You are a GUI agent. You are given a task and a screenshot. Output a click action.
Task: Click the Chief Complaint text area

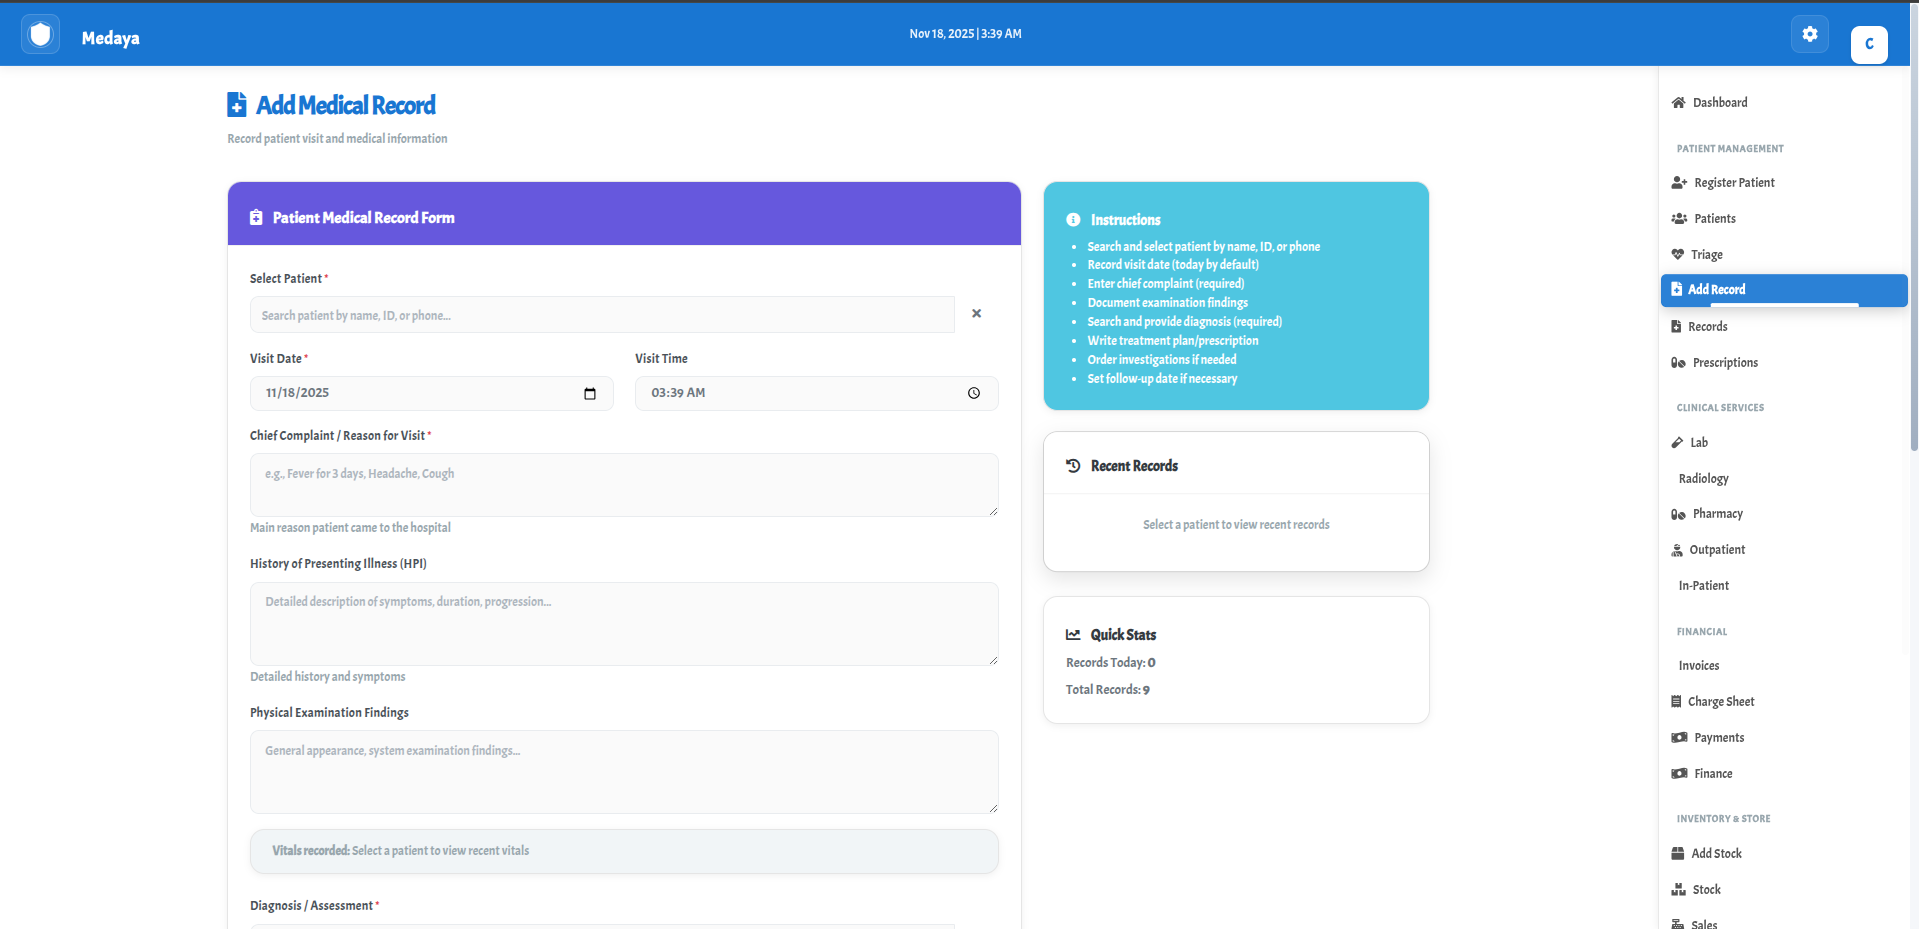point(623,485)
